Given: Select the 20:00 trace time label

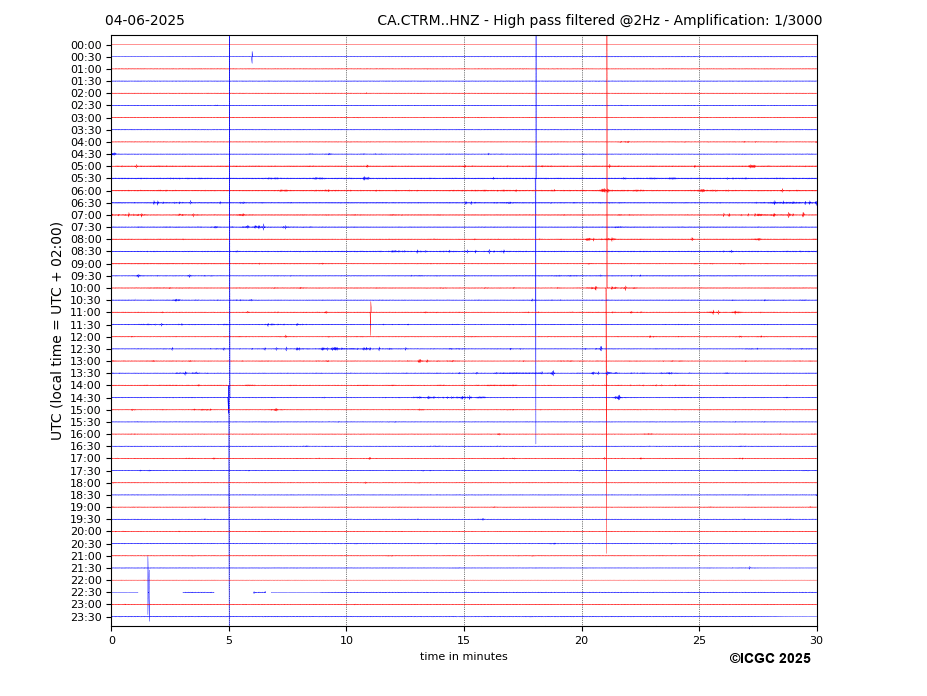Looking at the screenshot, I should point(86,532).
